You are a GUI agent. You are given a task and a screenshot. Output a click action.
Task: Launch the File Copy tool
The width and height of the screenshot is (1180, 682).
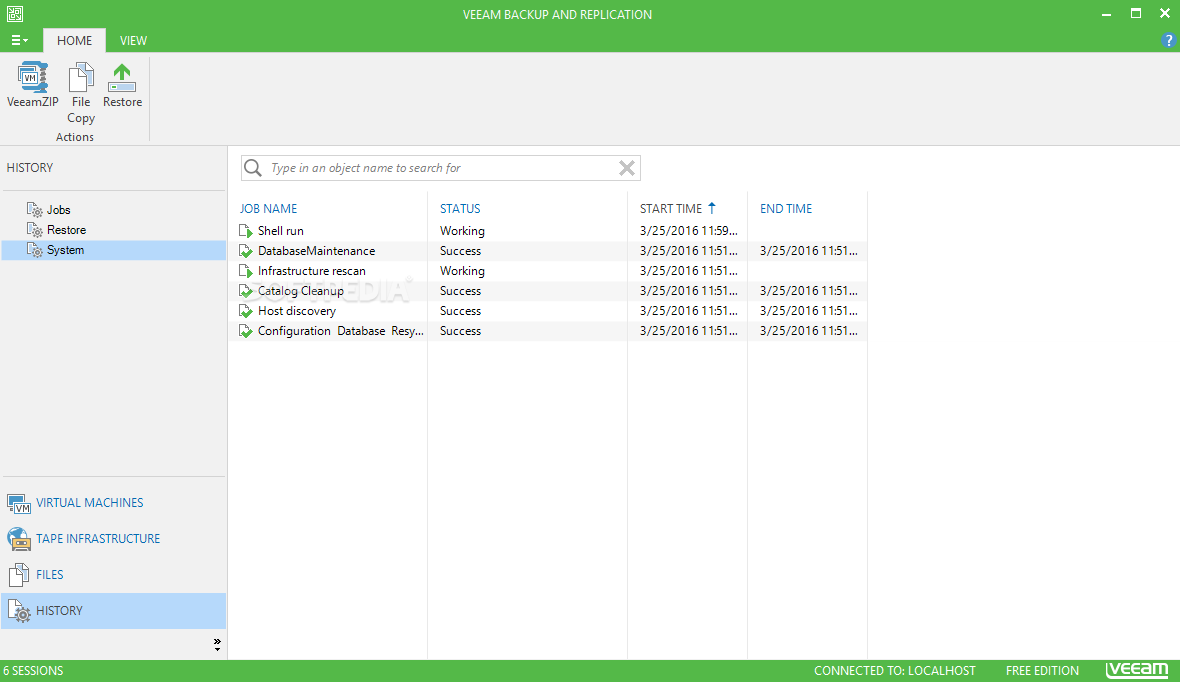tap(81, 93)
